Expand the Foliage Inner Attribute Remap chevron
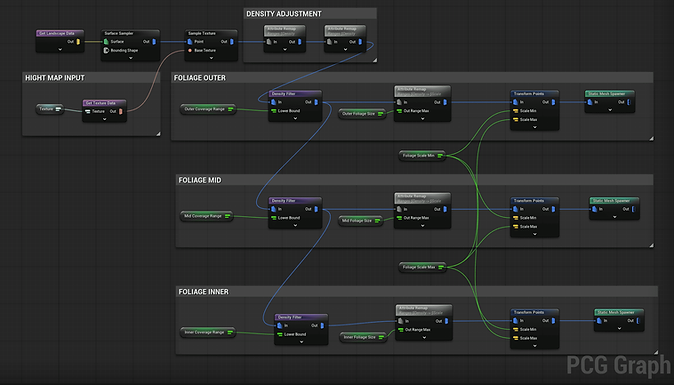Screen dimensions: 674x385 [x=424, y=338]
